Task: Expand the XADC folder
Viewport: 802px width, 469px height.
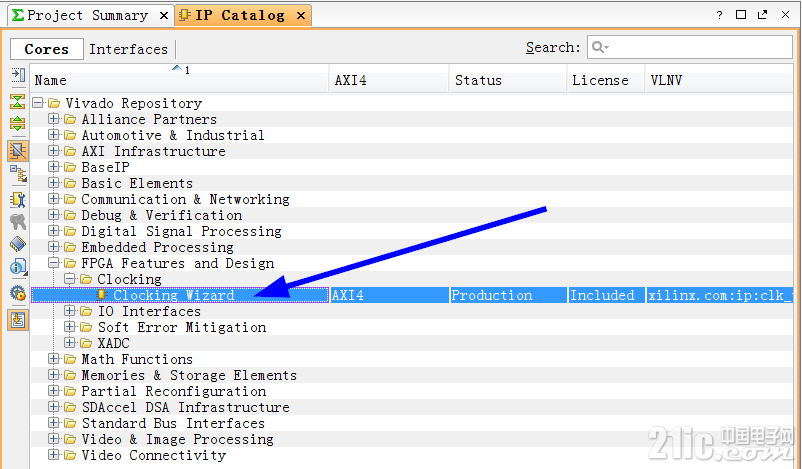Action: pyautogui.click(x=70, y=343)
